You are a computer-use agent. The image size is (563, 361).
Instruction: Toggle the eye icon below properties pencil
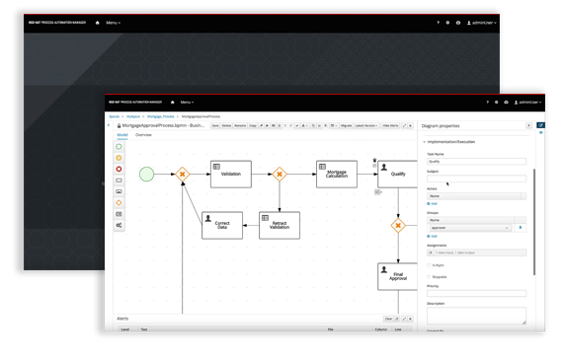tap(541, 133)
